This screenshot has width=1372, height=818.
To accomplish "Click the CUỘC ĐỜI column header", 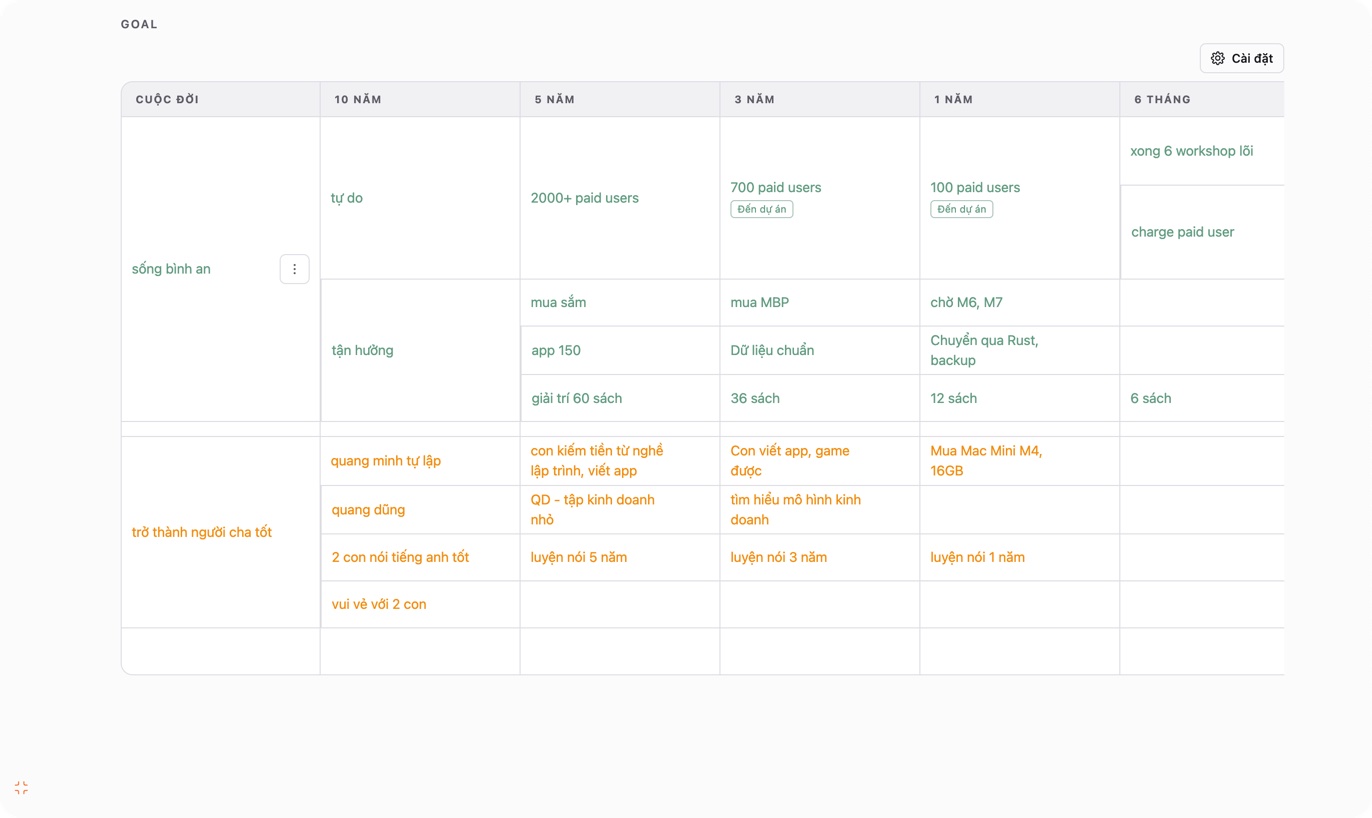I will (x=221, y=99).
